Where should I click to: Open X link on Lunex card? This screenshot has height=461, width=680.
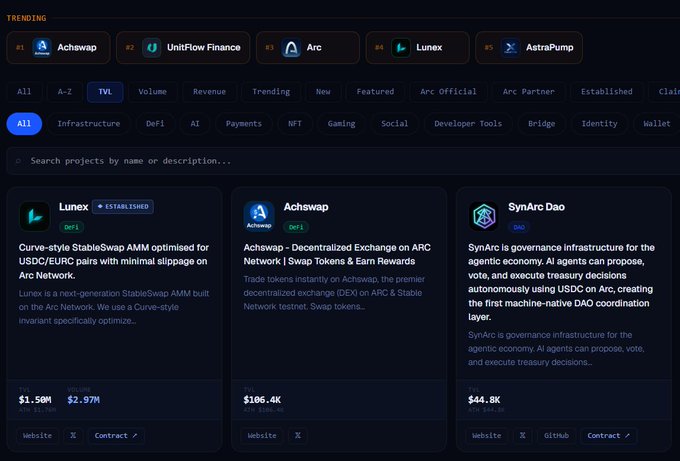click(x=73, y=435)
